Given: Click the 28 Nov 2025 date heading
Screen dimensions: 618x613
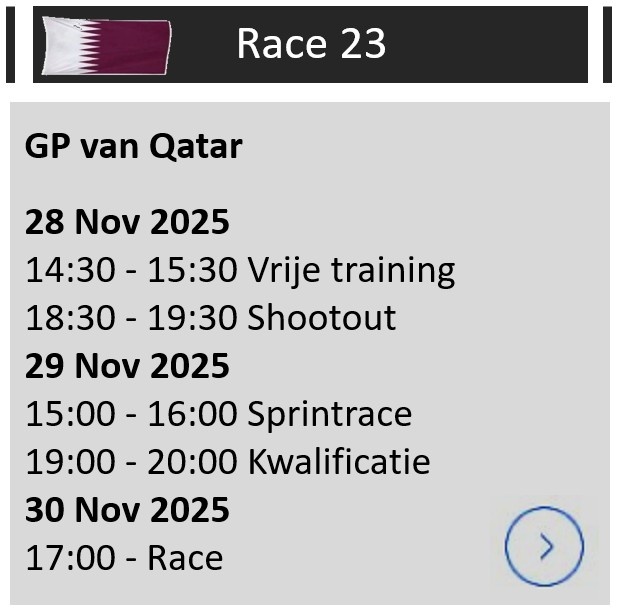Looking at the screenshot, I should tap(127, 221).
